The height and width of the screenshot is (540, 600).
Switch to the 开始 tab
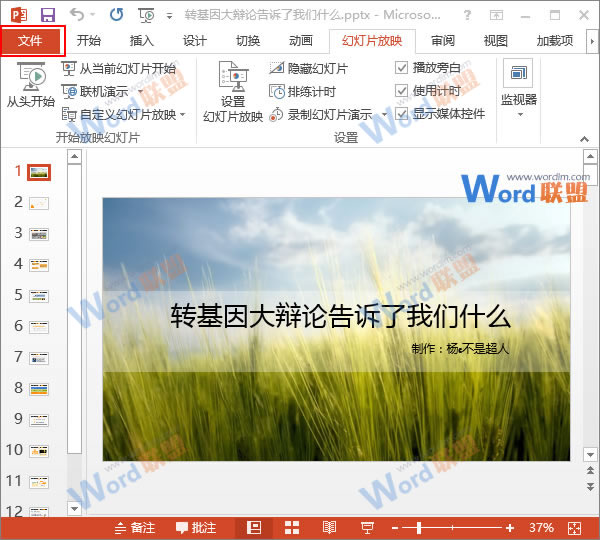pyautogui.click(x=88, y=41)
